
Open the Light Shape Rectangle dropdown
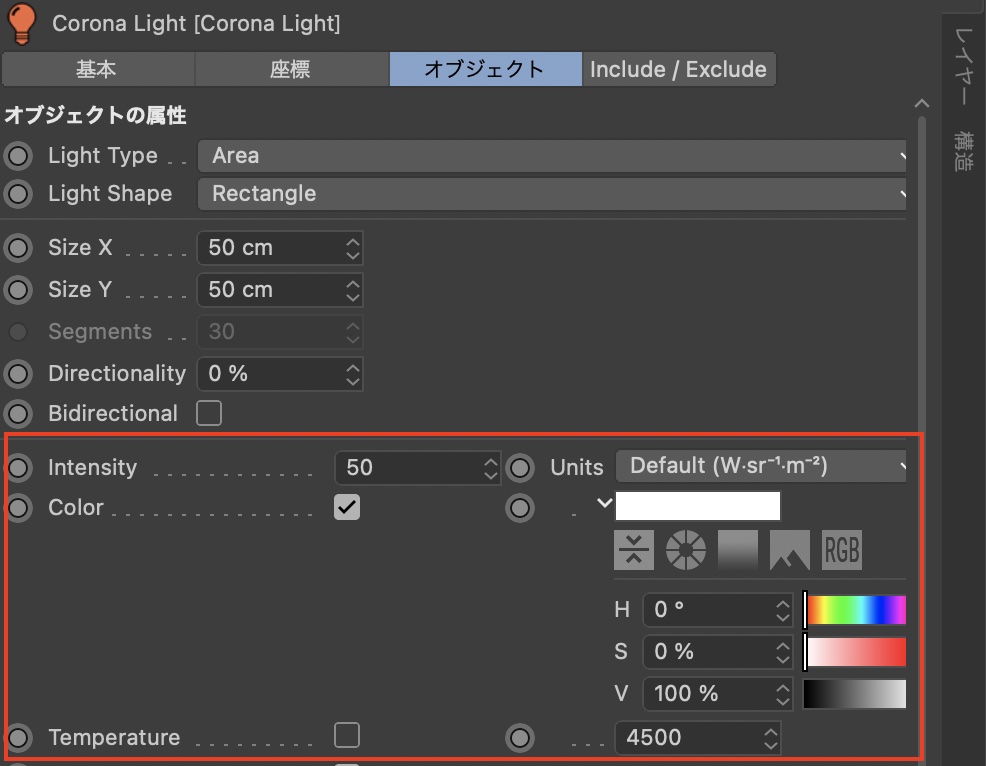tap(553, 194)
